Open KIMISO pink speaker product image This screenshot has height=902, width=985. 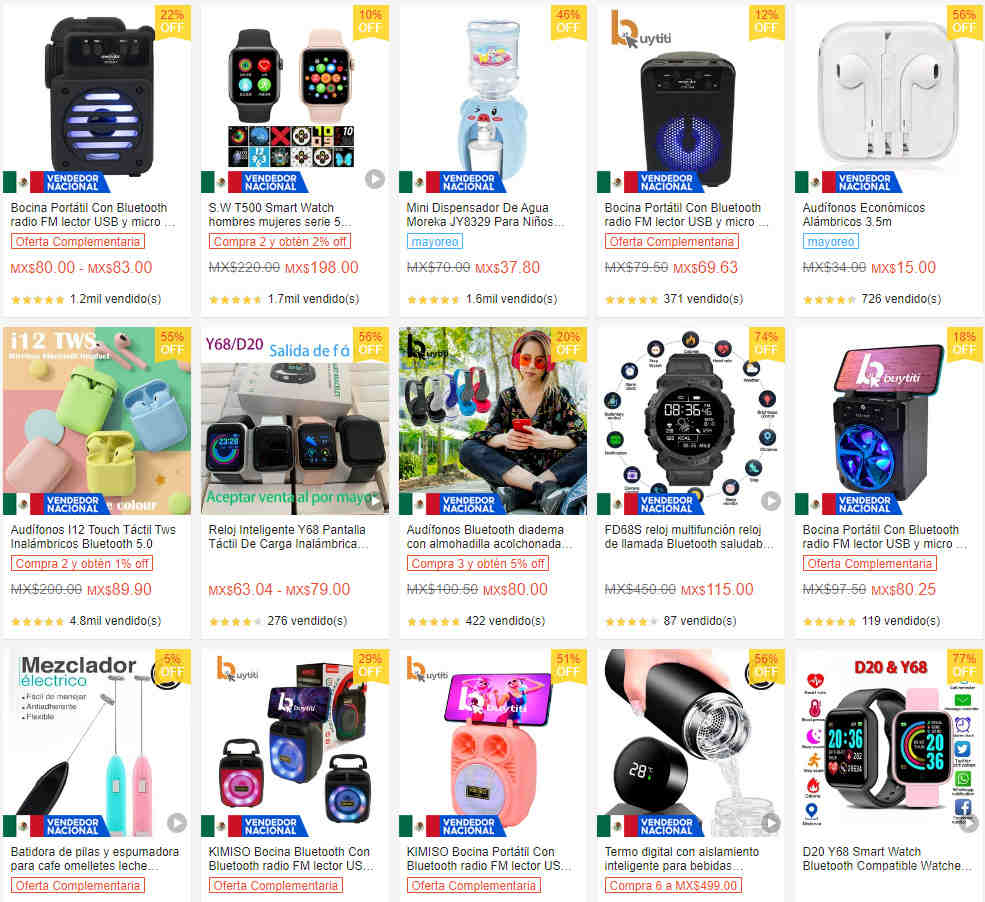pyautogui.click(x=492, y=742)
